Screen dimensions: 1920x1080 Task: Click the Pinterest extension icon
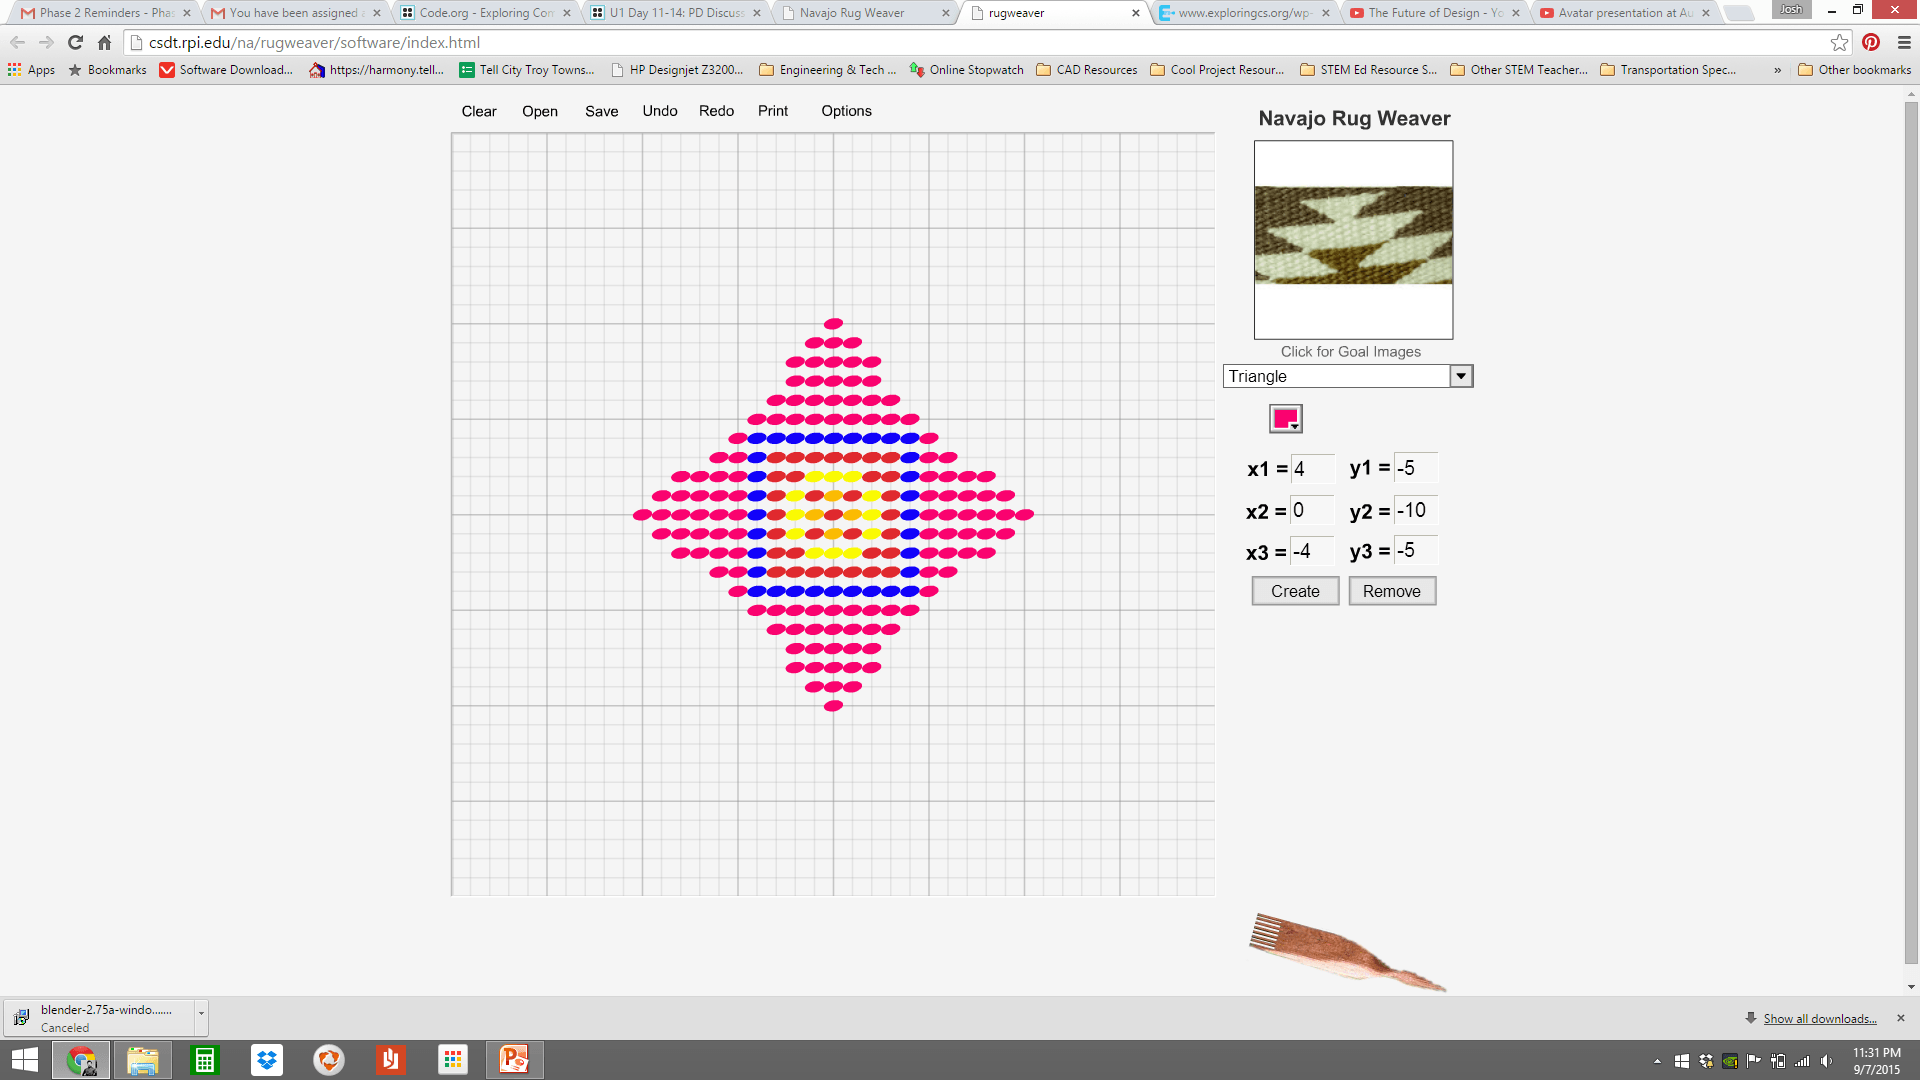click(x=1871, y=42)
